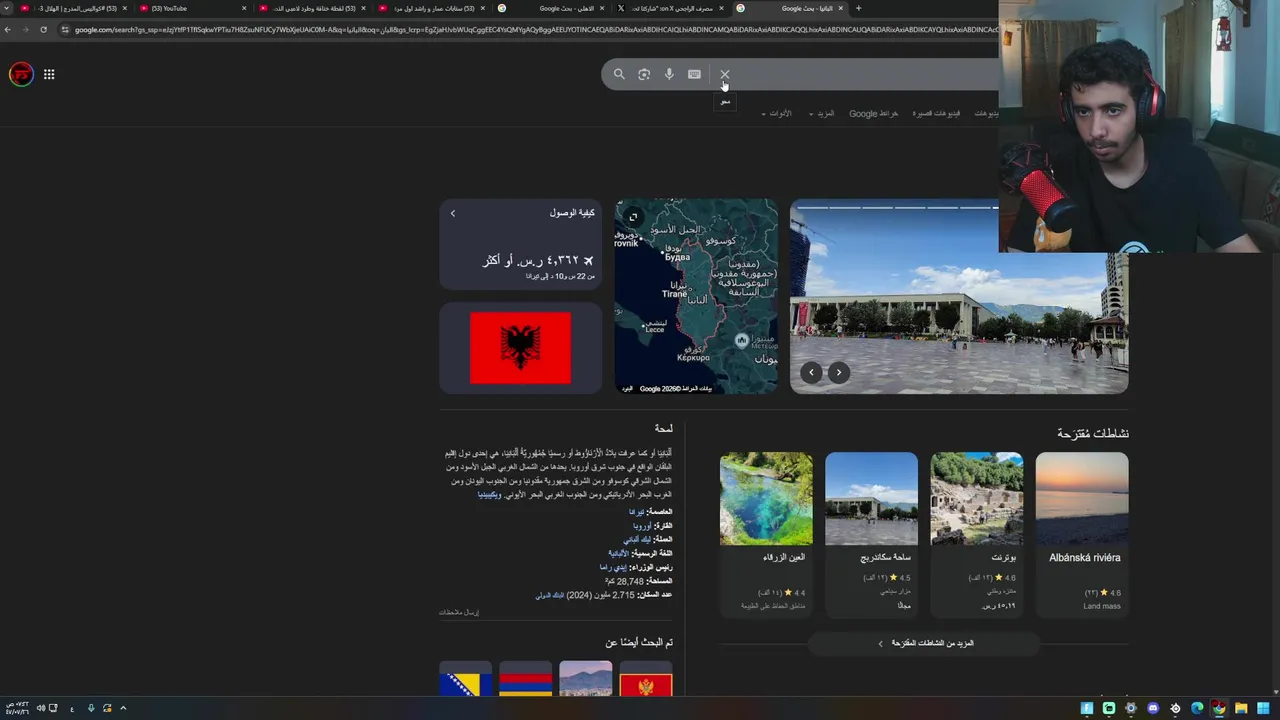This screenshot has width=1280, height=720.
Task: Close the YouTube tab
Action: [243, 8]
